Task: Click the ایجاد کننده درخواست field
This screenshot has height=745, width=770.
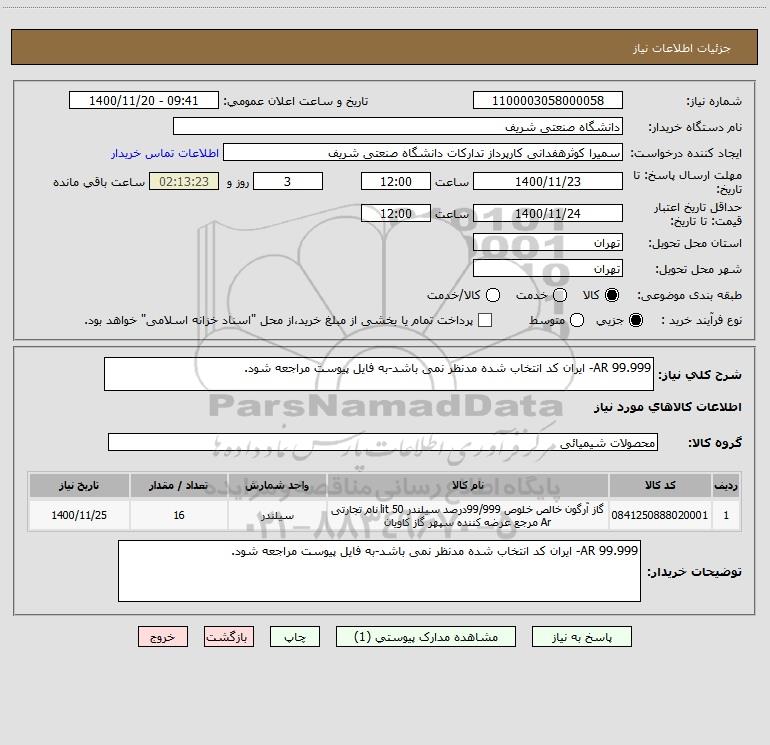Action: click(x=423, y=152)
